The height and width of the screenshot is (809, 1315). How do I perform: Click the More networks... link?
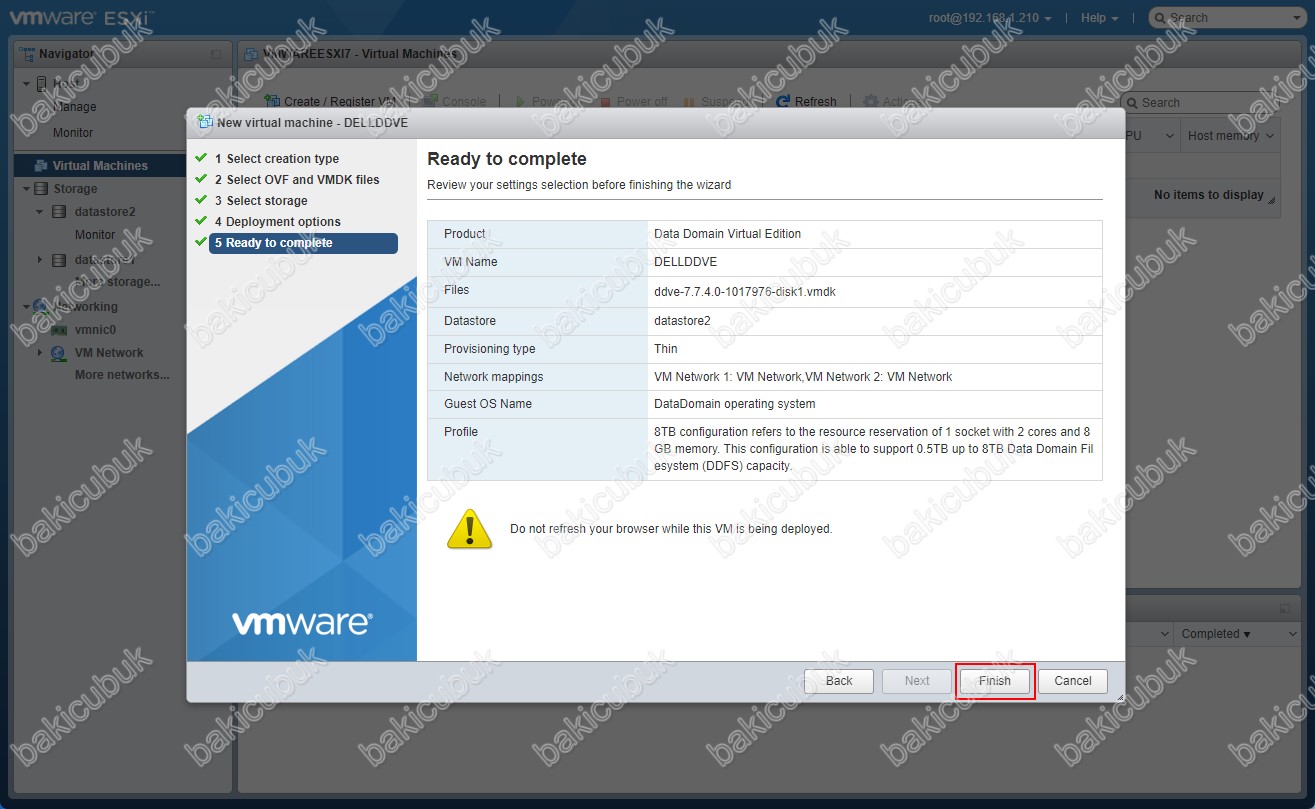(x=122, y=375)
